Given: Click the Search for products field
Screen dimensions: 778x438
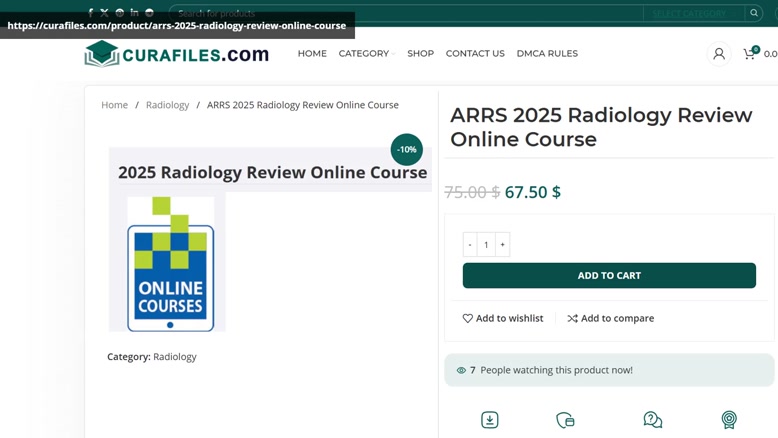Looking at the screenshot, I should click(x=406, y=13).
